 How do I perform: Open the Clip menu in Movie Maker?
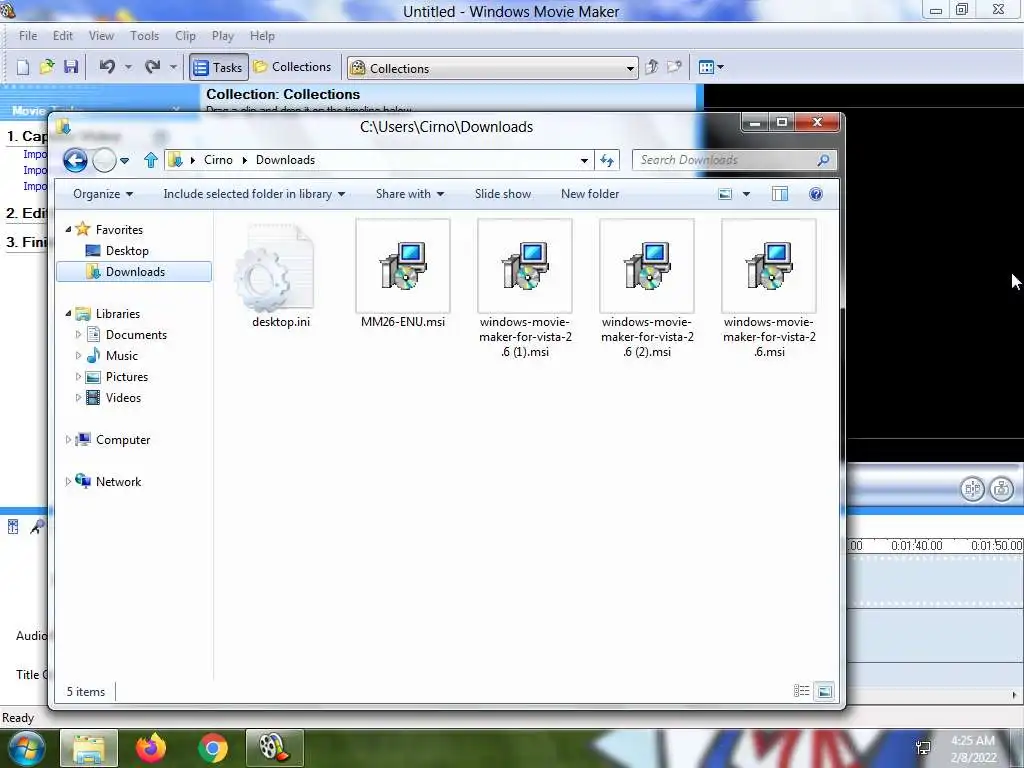coord(185,36)
